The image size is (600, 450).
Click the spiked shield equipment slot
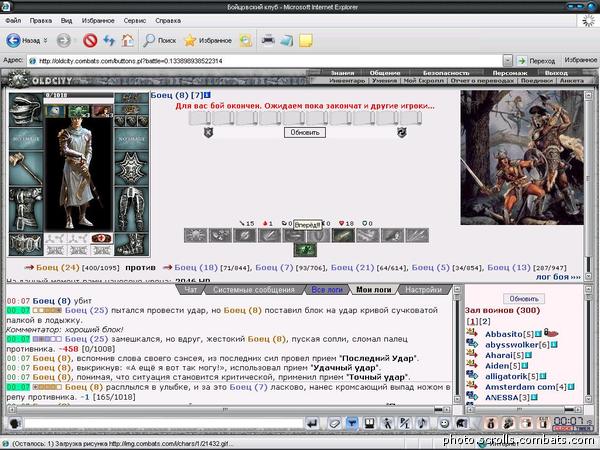[x=131, y=169]
